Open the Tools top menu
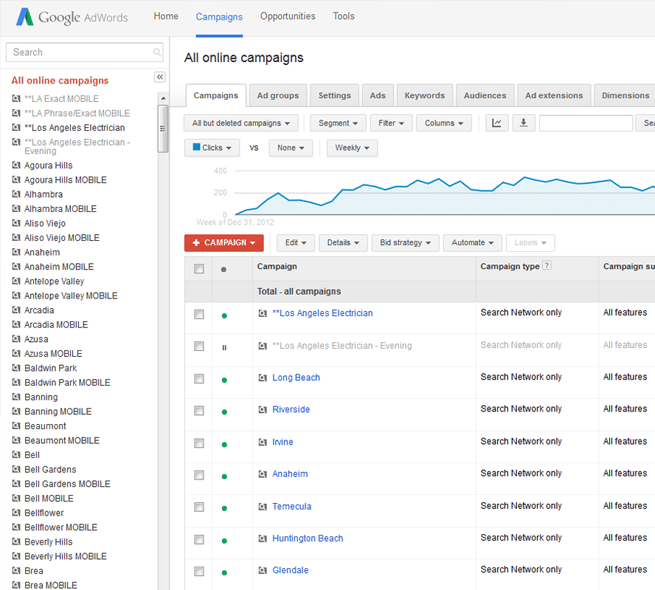The image size is (655, 590). (x=343, y=16)
